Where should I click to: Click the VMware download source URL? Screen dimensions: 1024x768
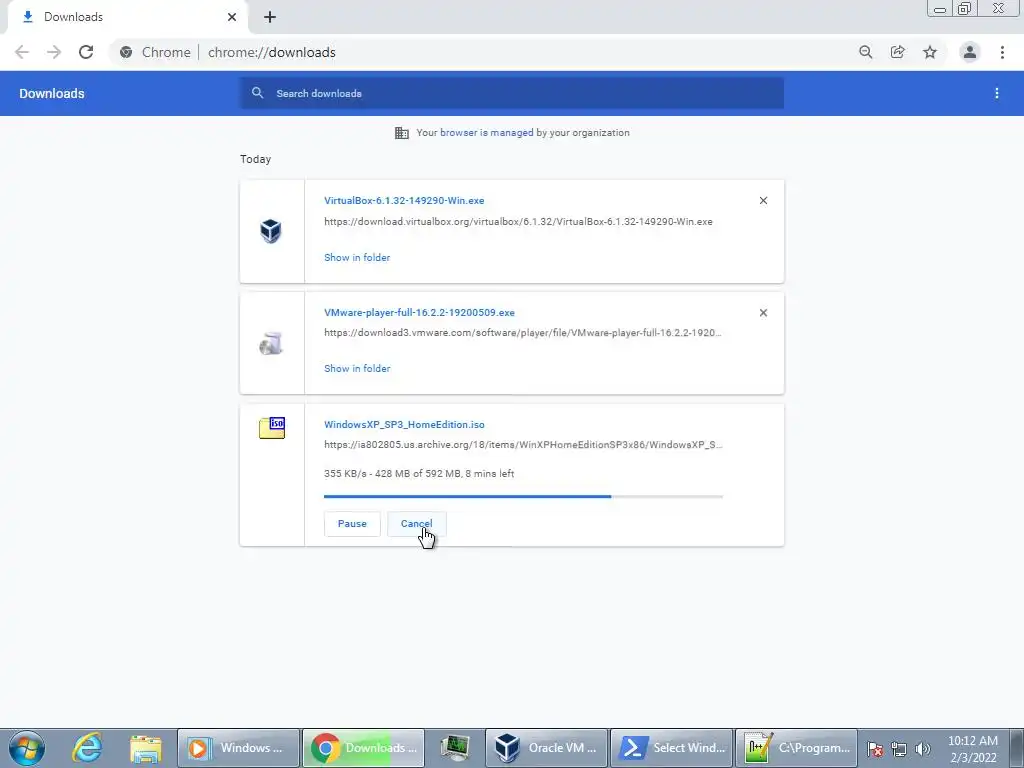click(x=522, y=332)
